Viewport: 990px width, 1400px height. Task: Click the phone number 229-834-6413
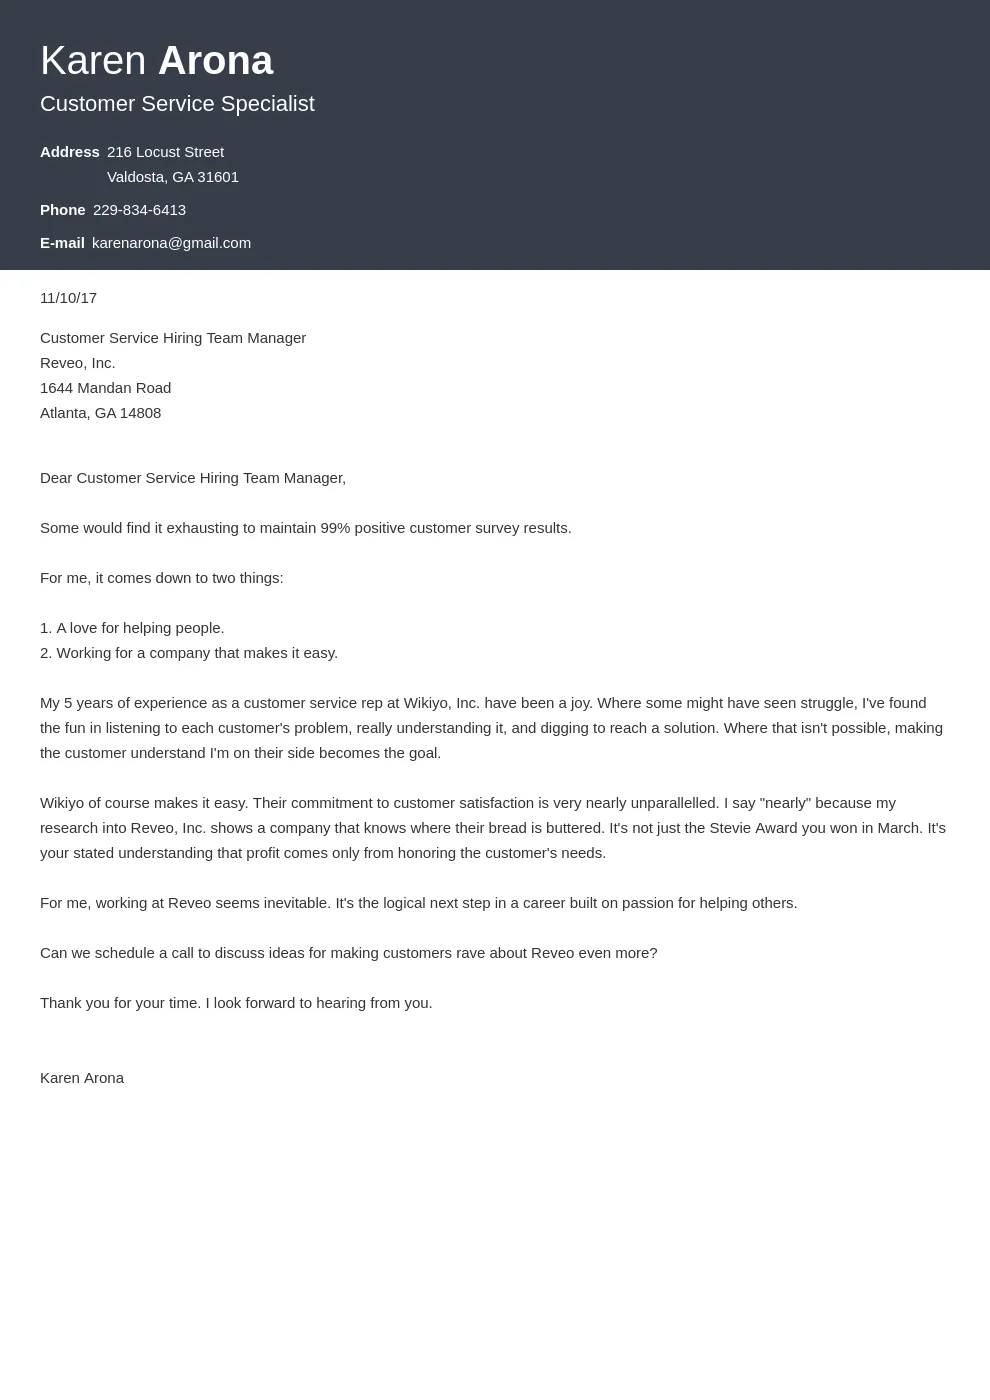pos(139,210)
